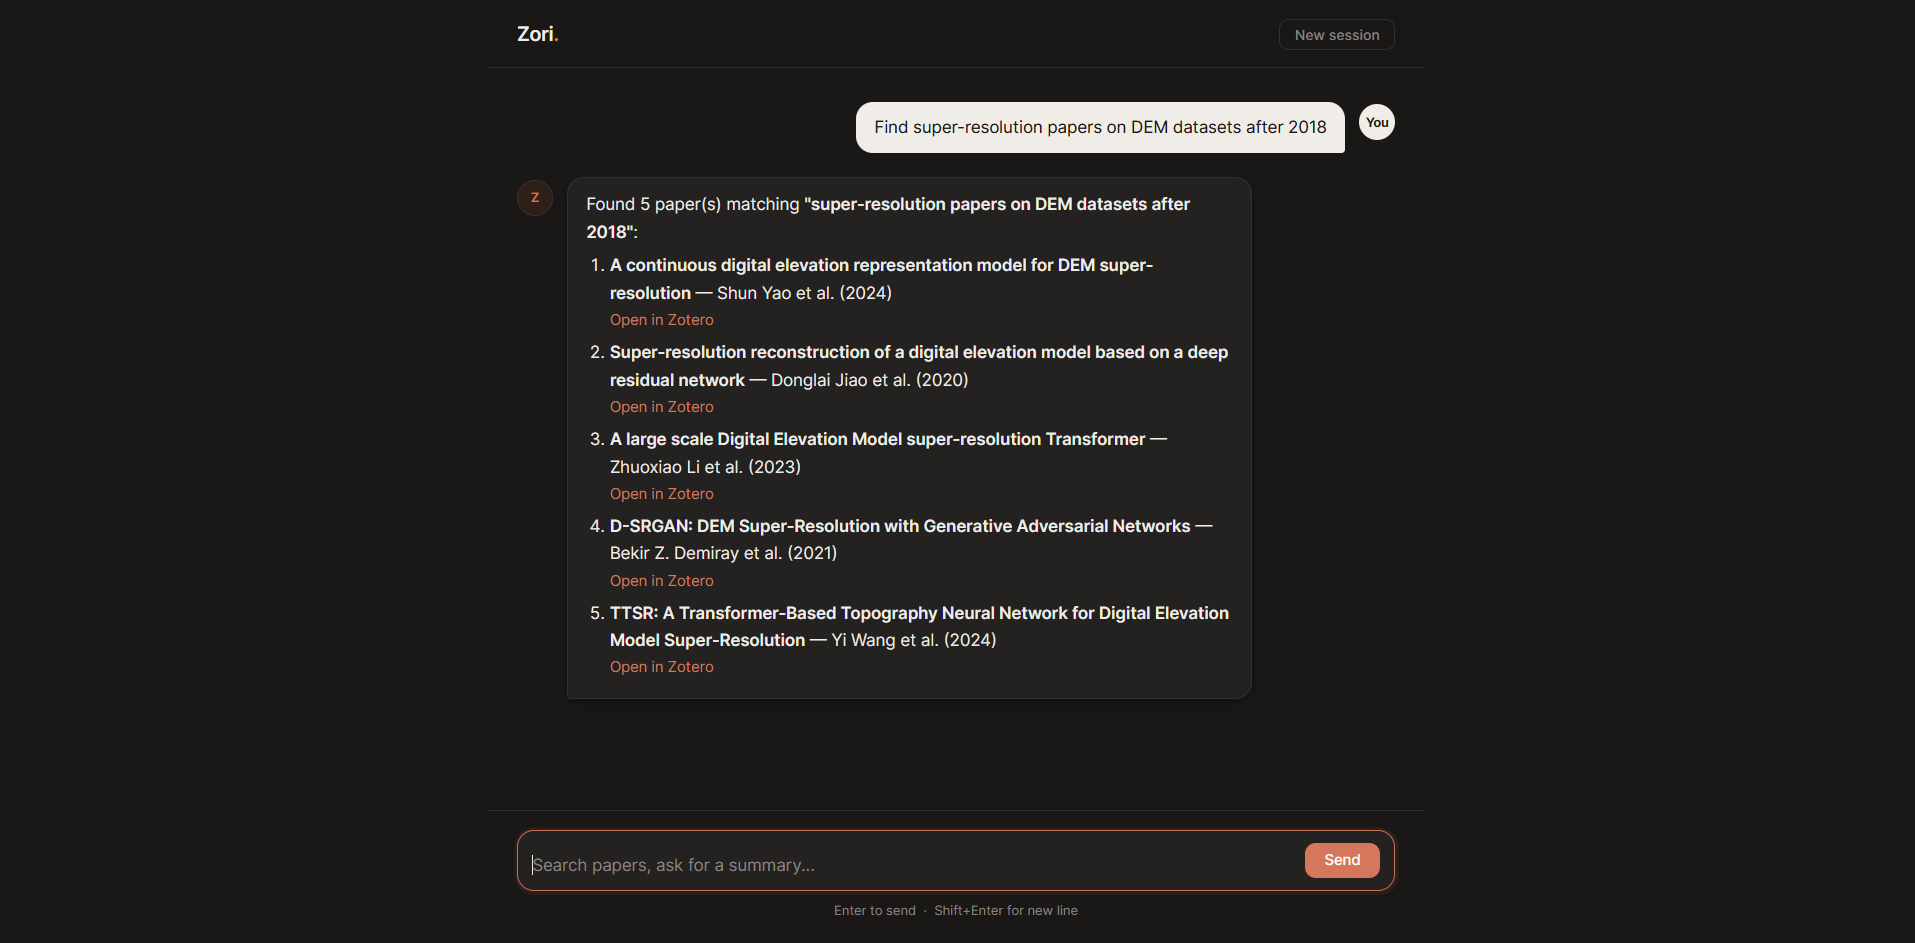1915x943 pixels.
Task: Click the Zori logo
Action: click(536, 33)
